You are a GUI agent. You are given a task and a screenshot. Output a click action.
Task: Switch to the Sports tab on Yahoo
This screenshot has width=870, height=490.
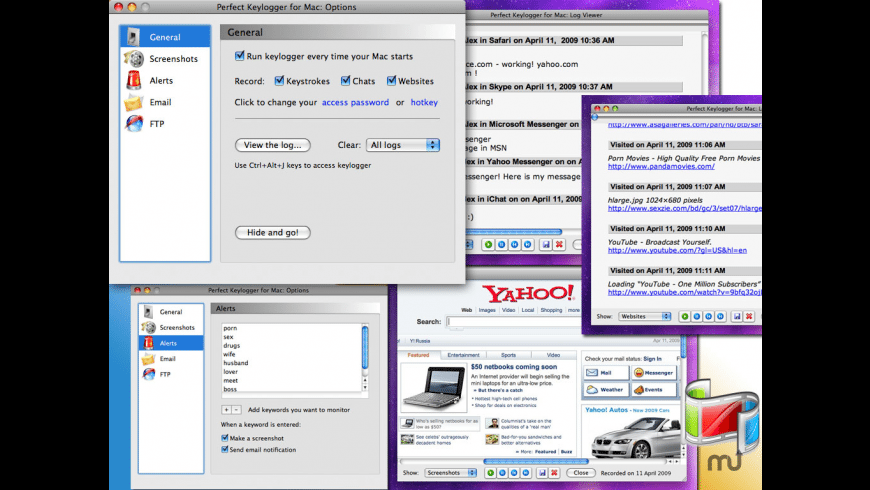coord(508,355)
